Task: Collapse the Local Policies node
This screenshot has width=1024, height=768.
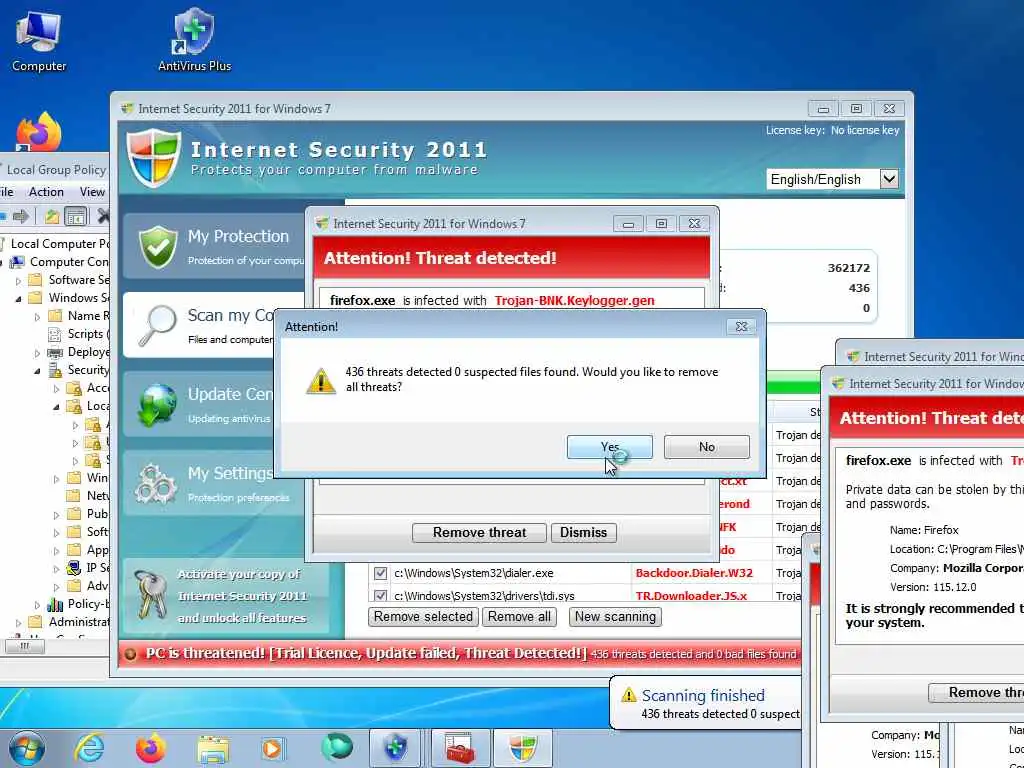Action: pyautogui.click(x=56, y=406)
